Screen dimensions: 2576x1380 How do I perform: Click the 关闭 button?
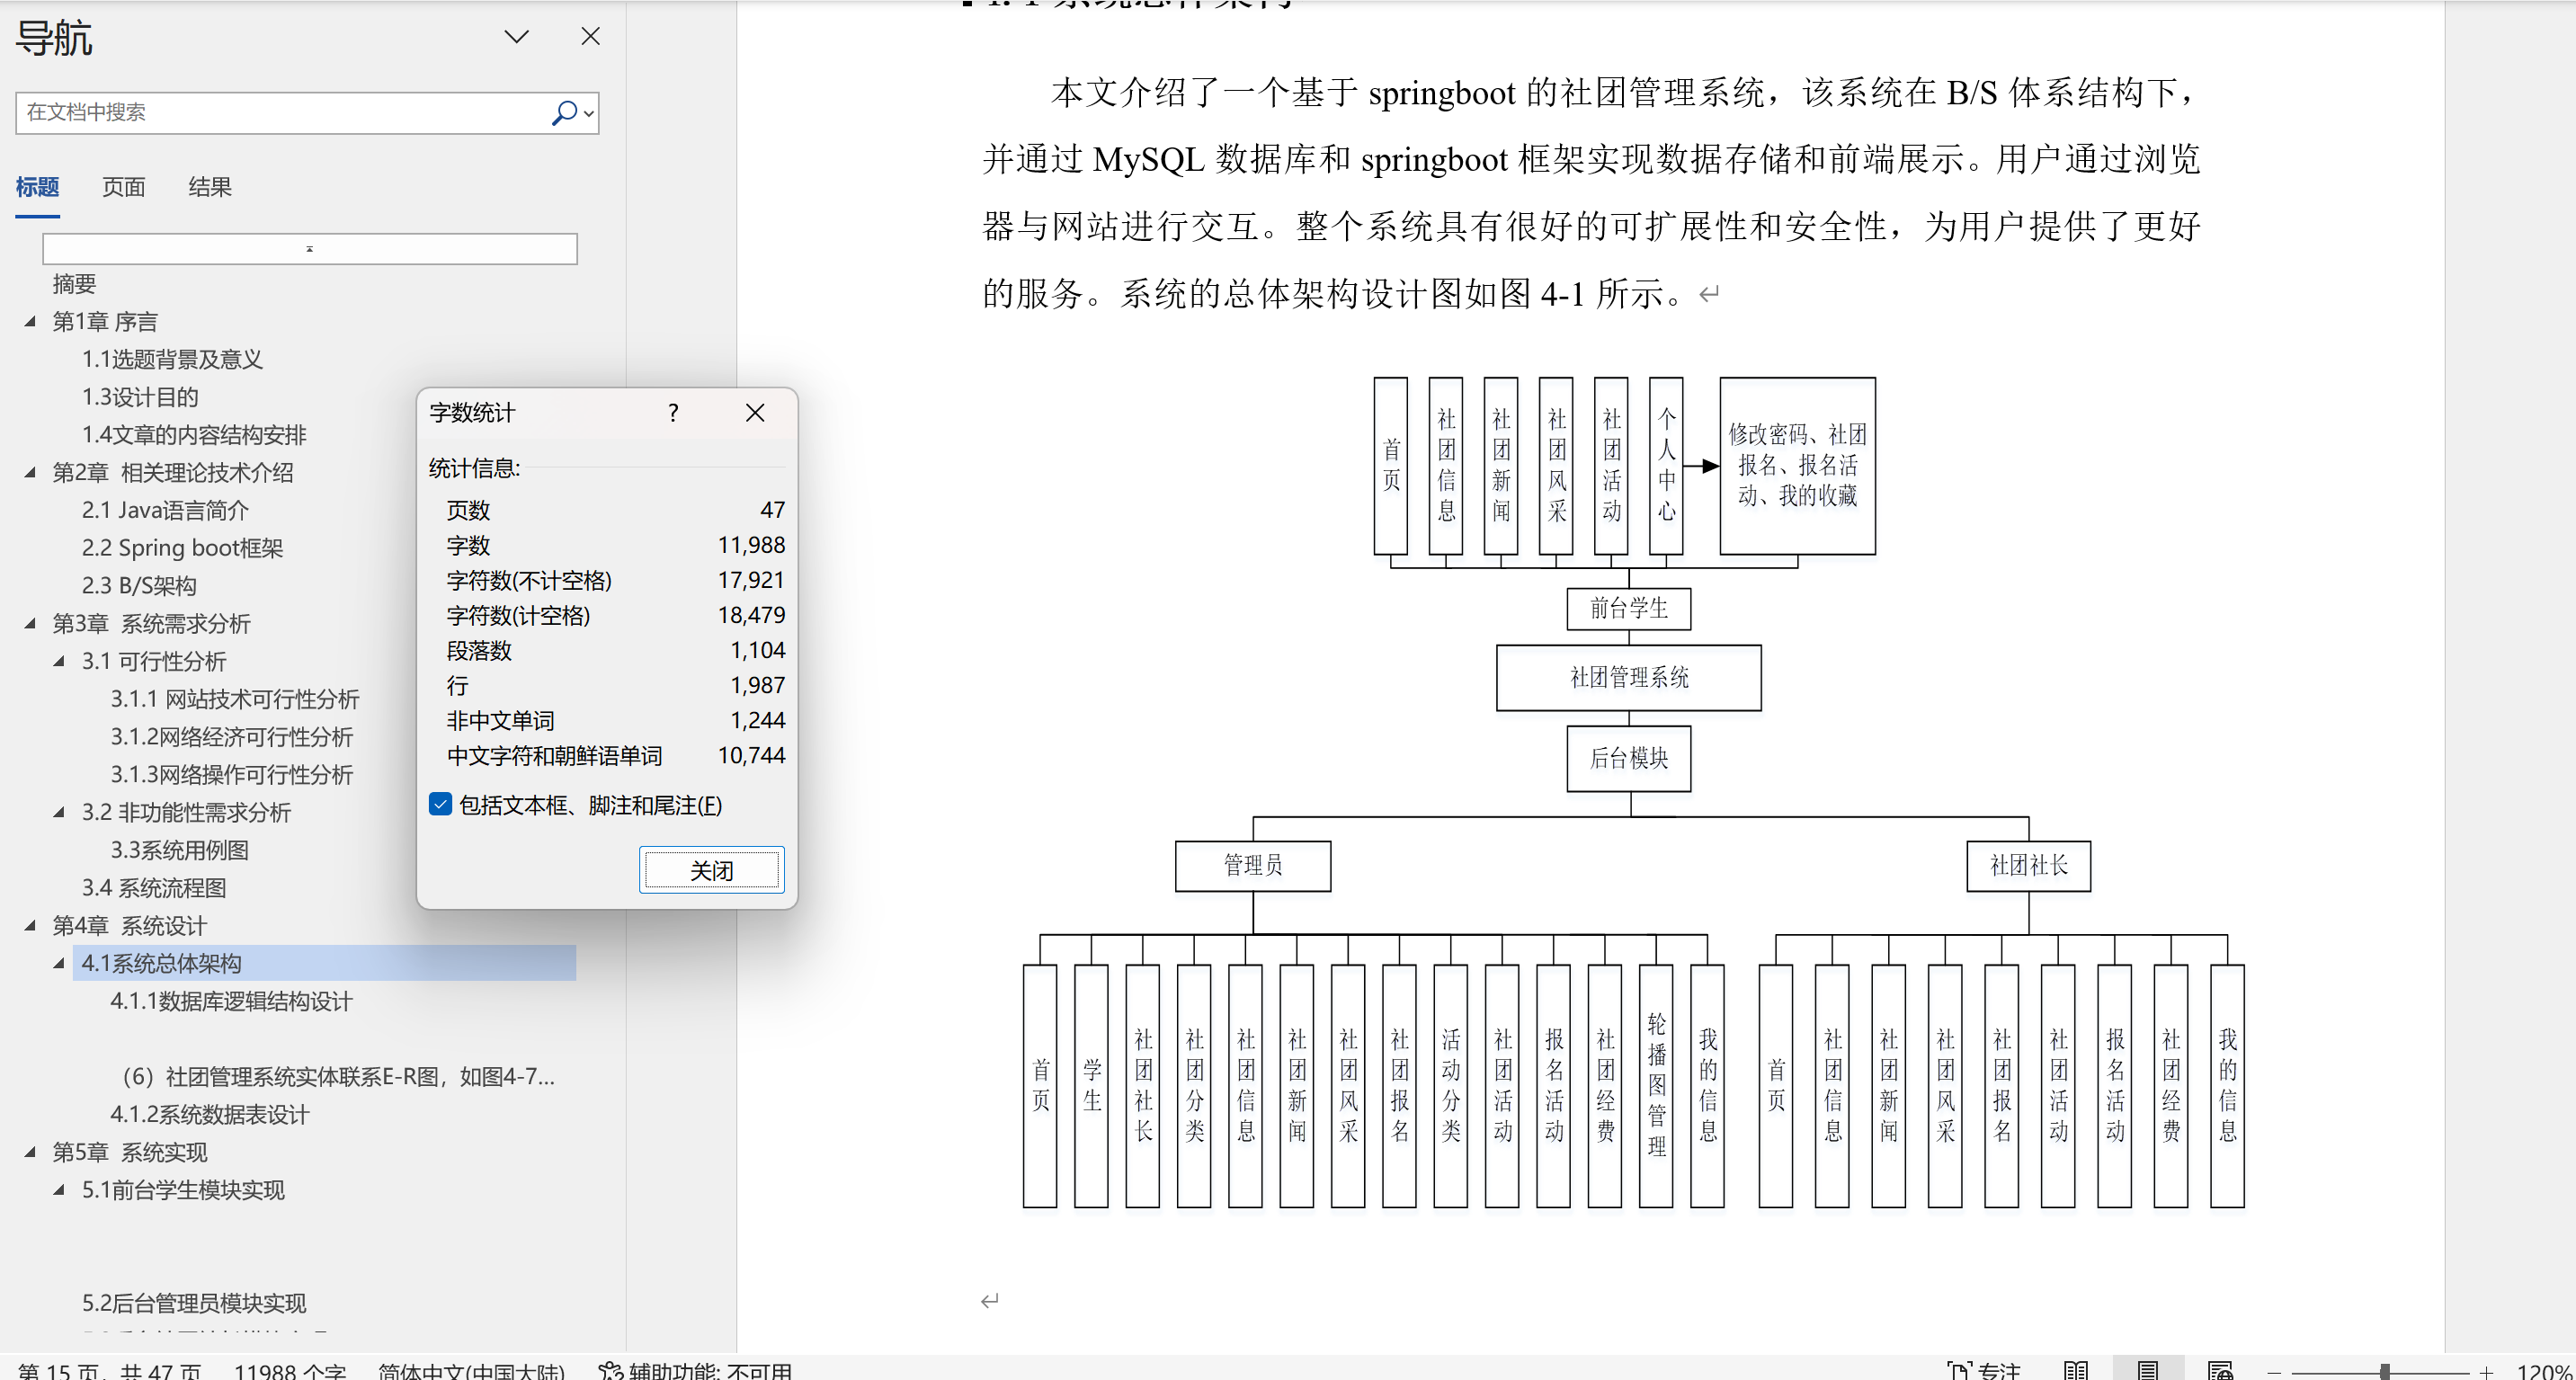(712, 870)
